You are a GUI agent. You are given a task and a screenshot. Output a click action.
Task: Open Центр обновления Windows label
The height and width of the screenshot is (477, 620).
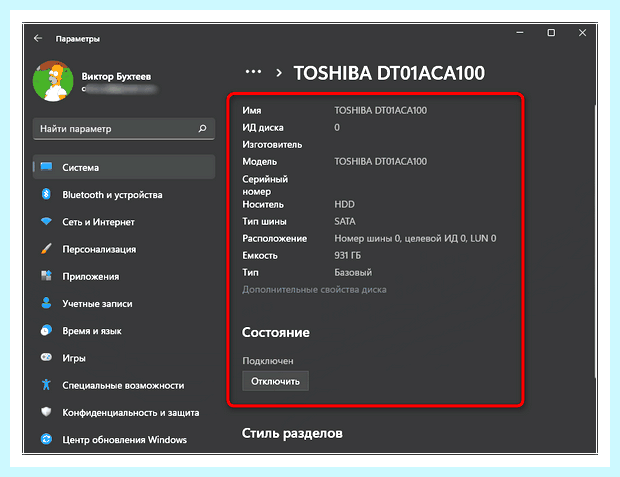[x=125, y=440]
